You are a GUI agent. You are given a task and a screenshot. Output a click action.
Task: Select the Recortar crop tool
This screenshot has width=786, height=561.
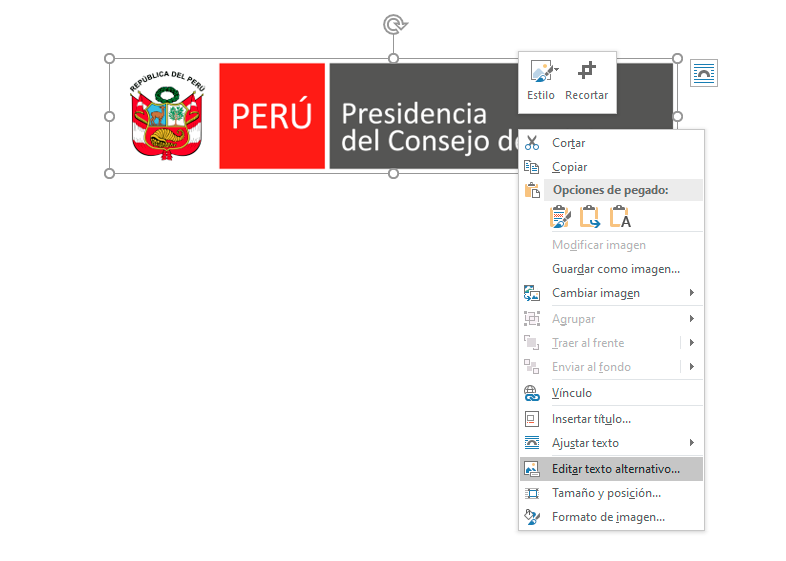click(x=587, y=72)
